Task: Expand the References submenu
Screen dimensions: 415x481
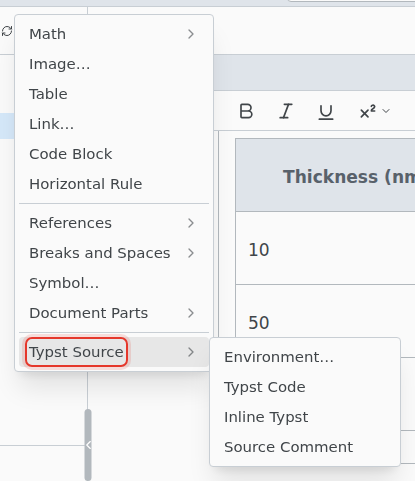Action: pos(114,223)
